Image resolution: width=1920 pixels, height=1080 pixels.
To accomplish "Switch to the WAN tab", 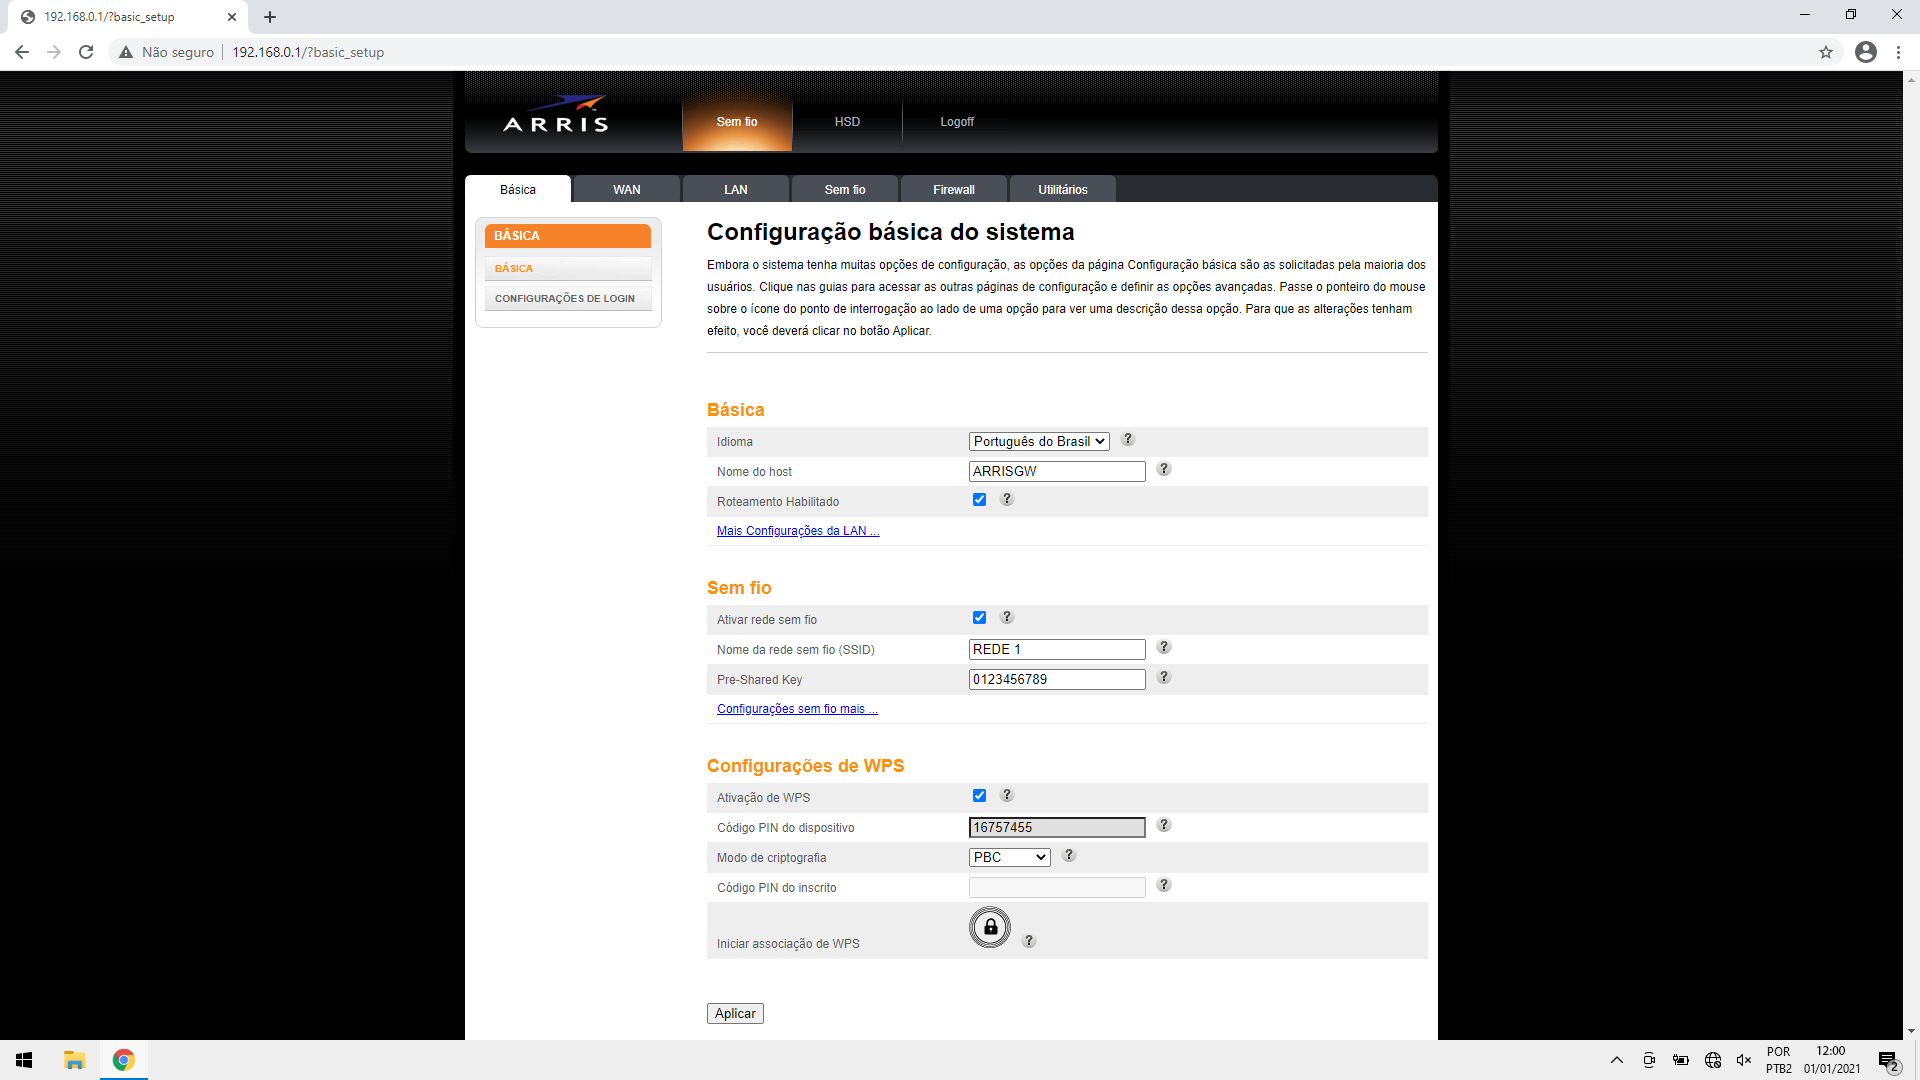I will [627, 189].
